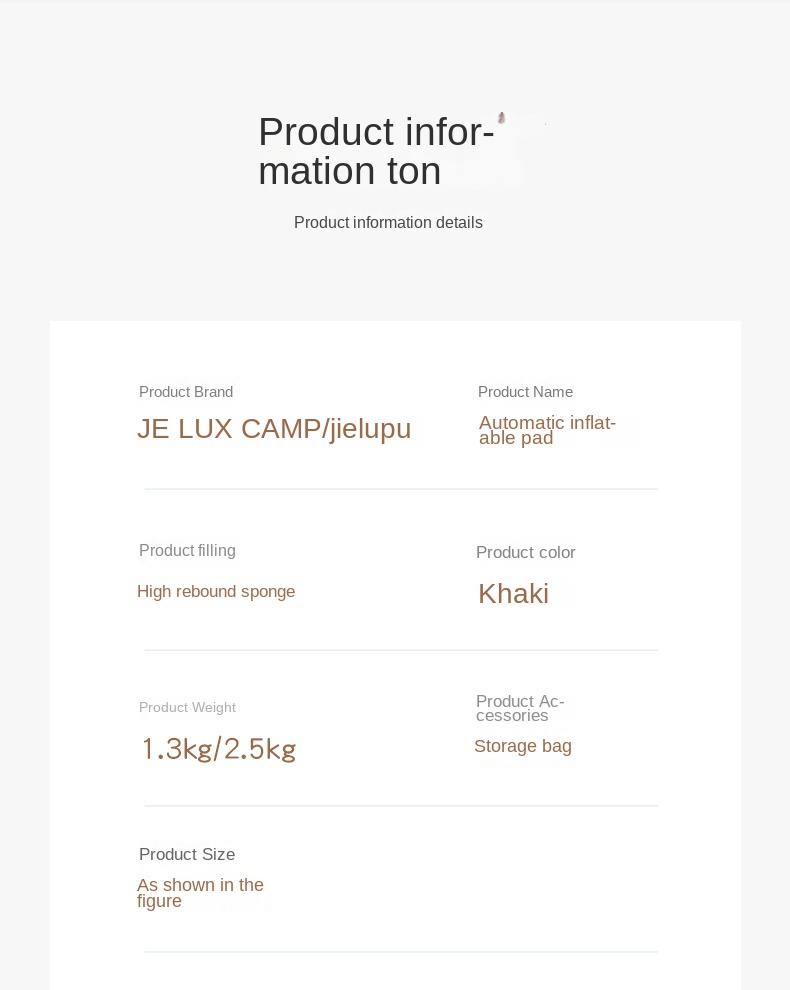Select the 1.3kg/2.5kg weight value
790x990 pixels.
click(218, 749)
